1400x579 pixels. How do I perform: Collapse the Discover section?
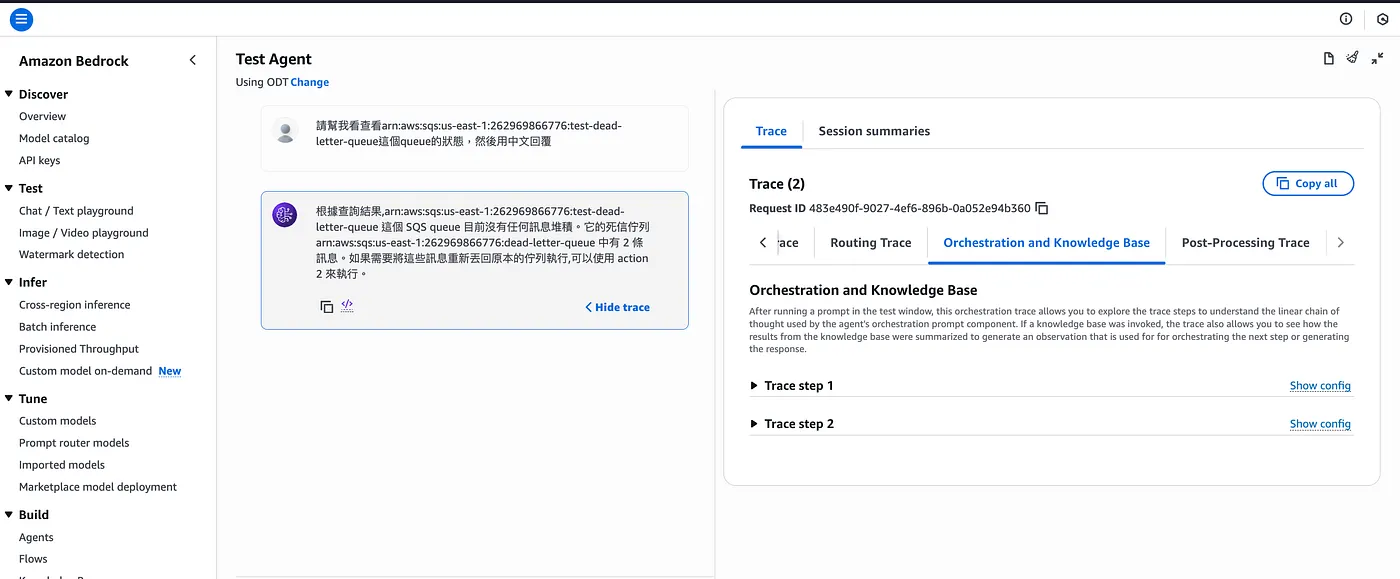coord(8,94)
